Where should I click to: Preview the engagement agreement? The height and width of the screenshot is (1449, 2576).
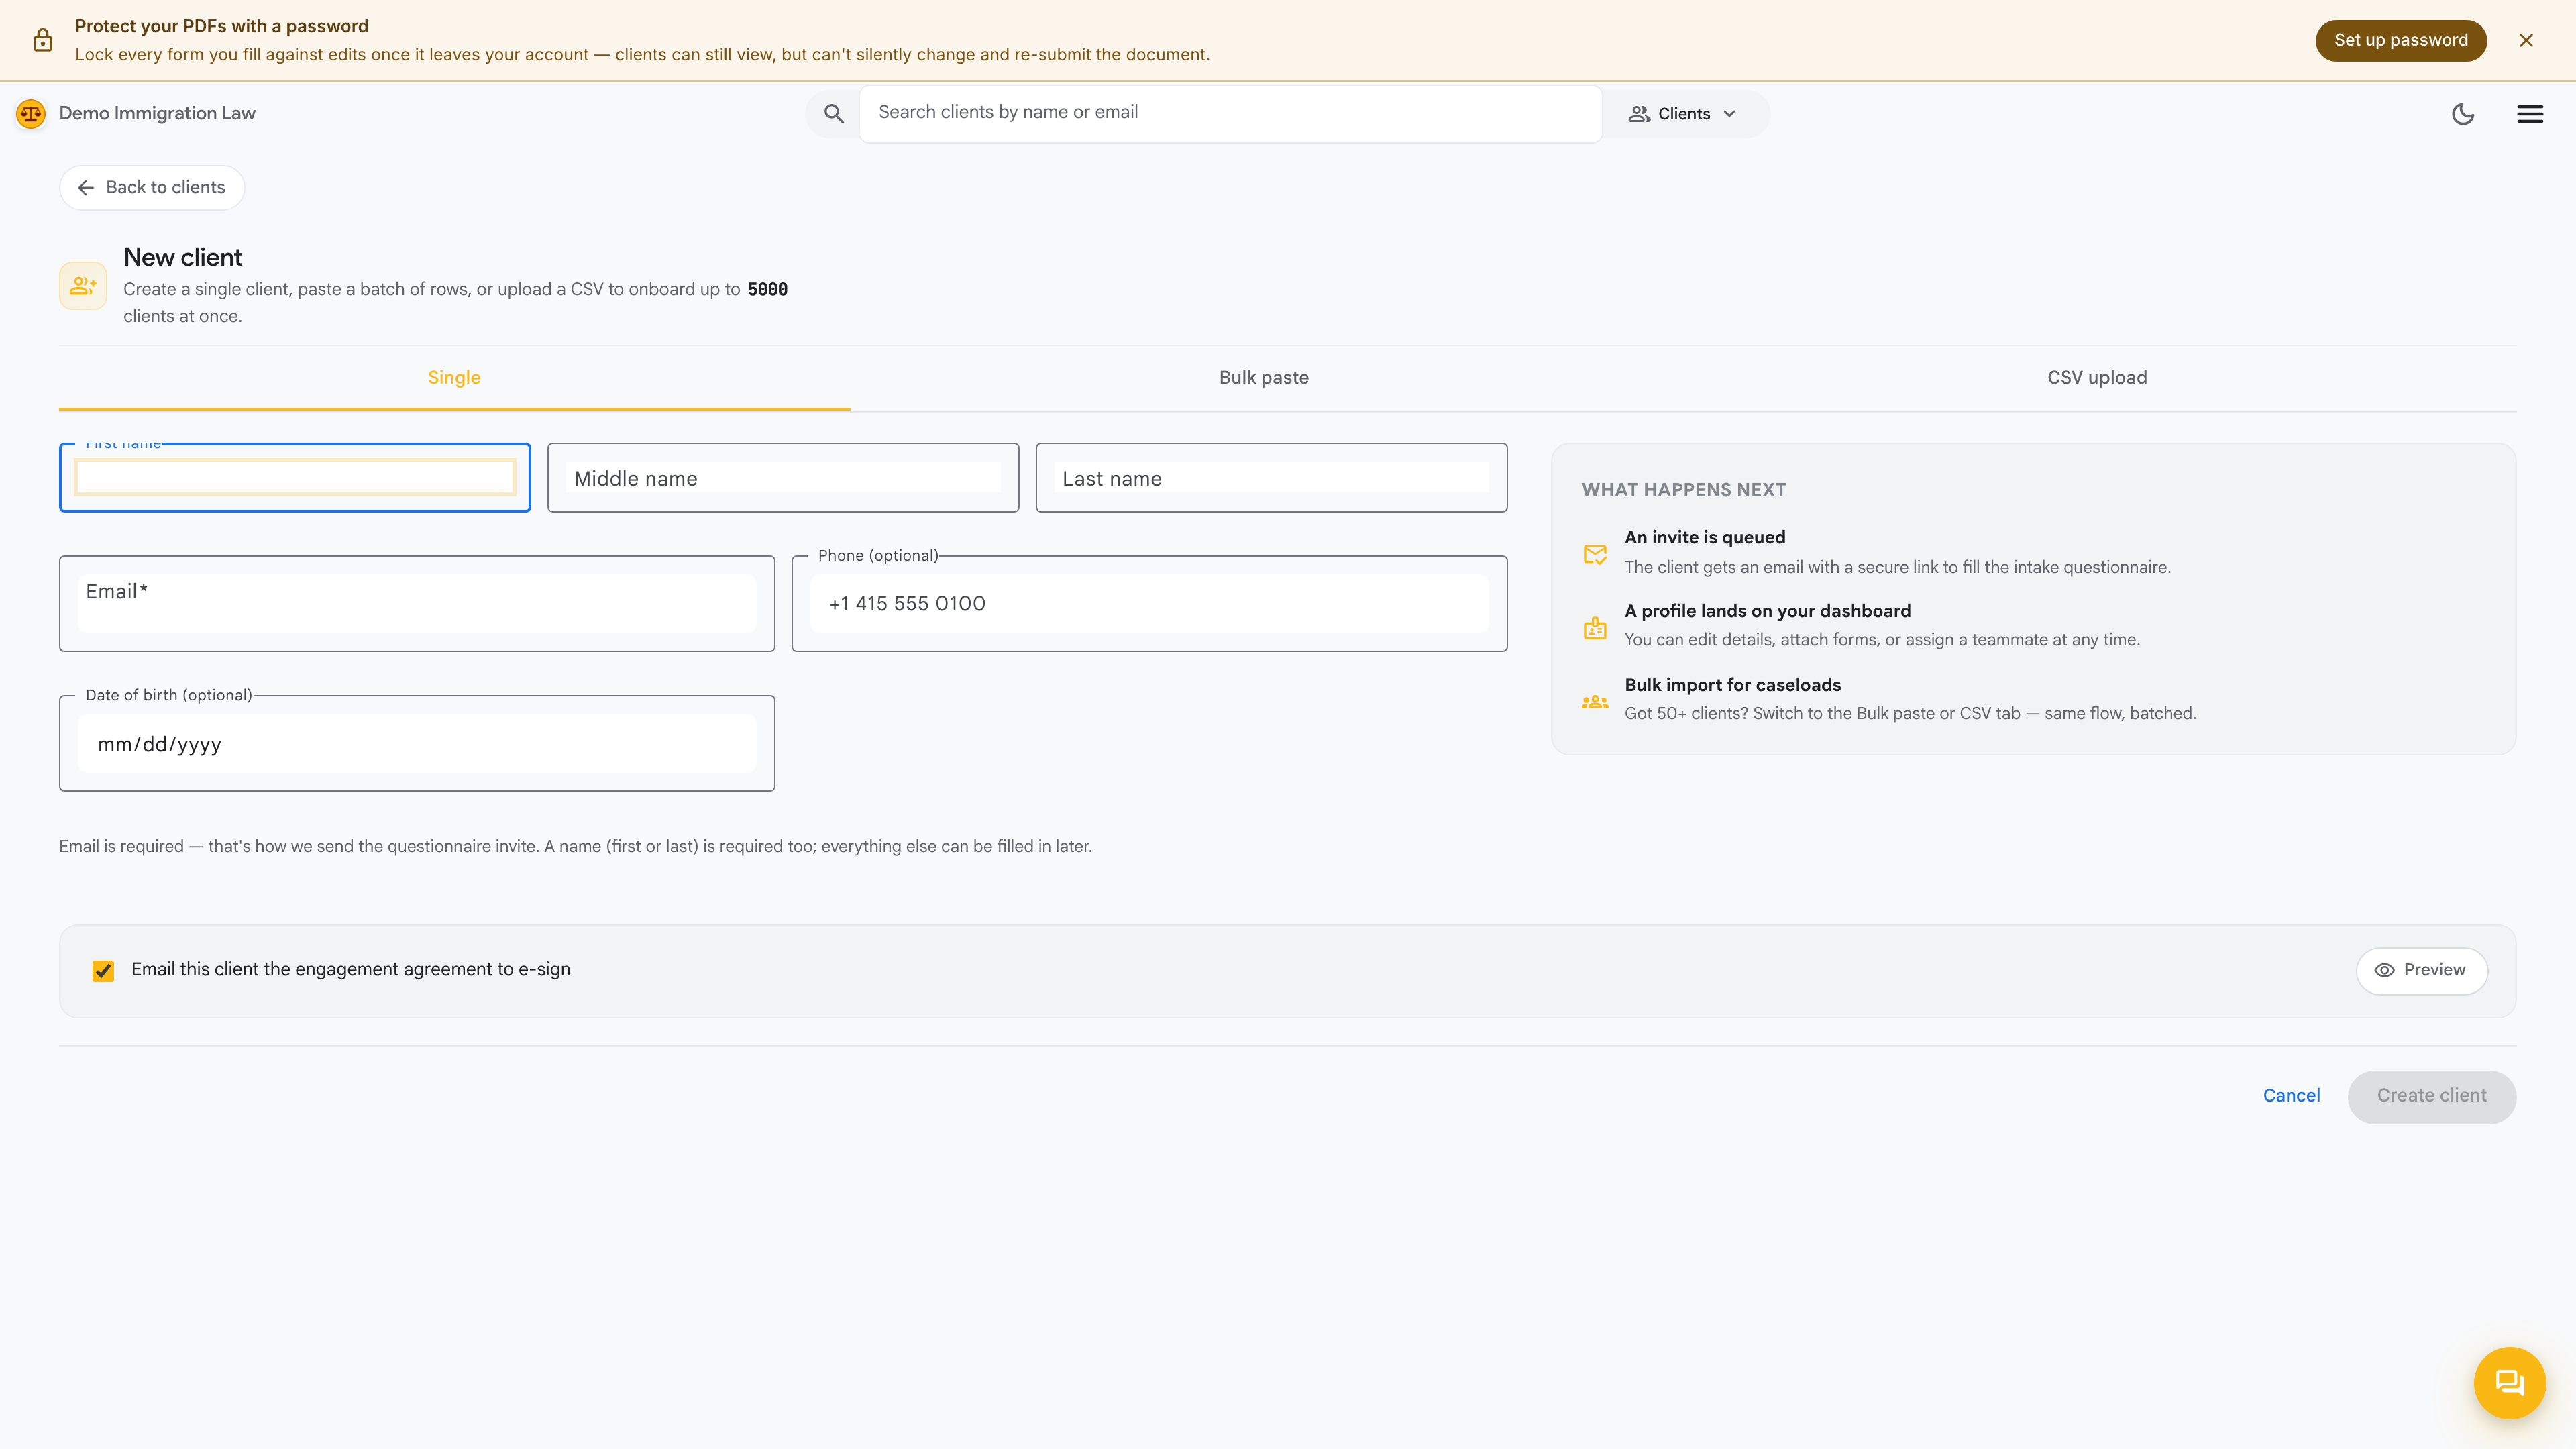2421,970
